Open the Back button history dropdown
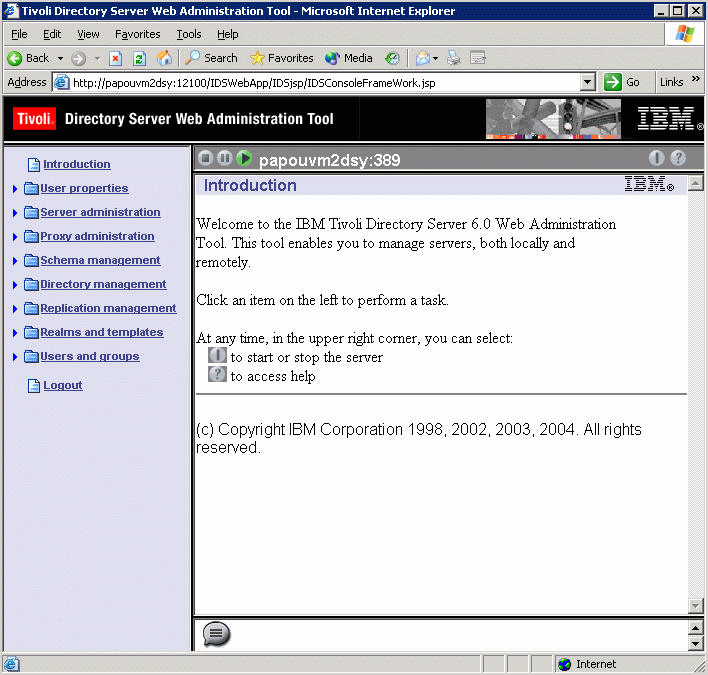 pos(60,58)
